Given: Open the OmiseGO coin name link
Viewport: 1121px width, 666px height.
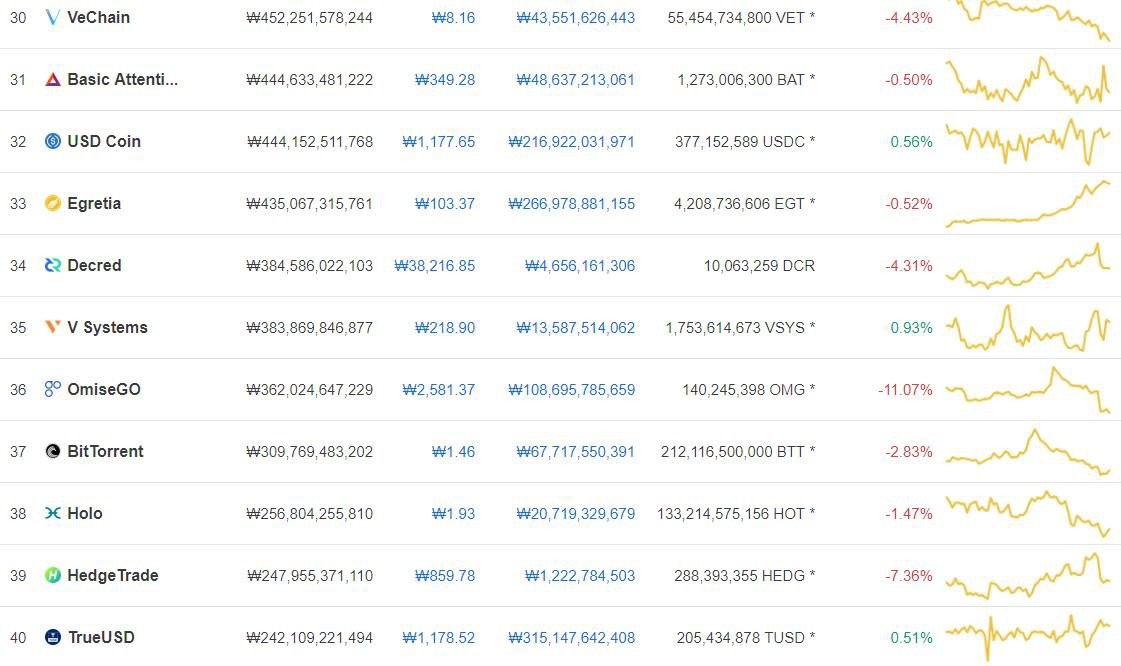Looking at the screenshot, I should pos(104,389).
